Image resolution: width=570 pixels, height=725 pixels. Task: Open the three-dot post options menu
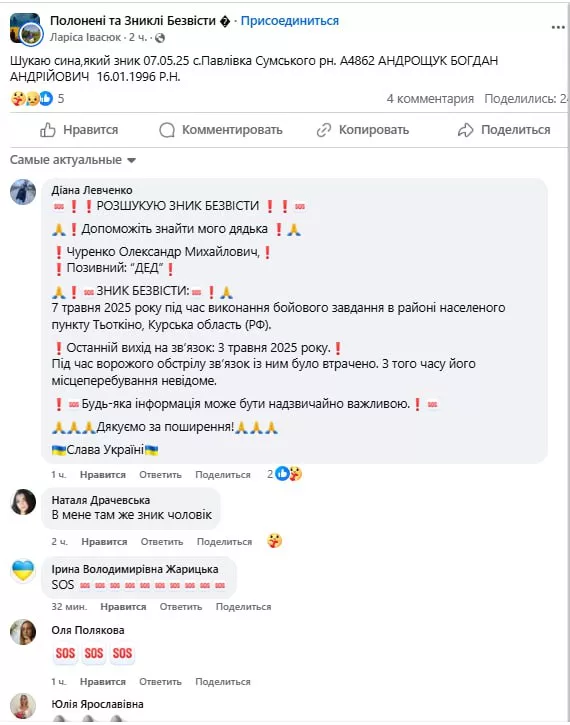[x=558, y=28]
